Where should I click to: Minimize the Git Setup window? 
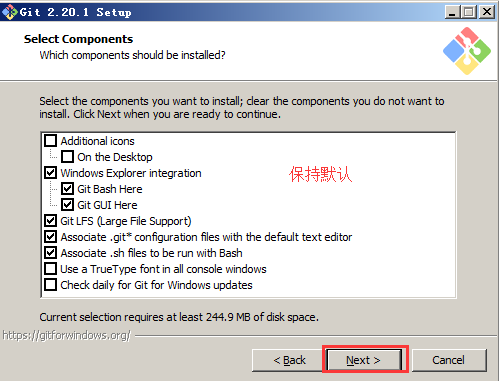pyautogui.click(x=452, y=12)
